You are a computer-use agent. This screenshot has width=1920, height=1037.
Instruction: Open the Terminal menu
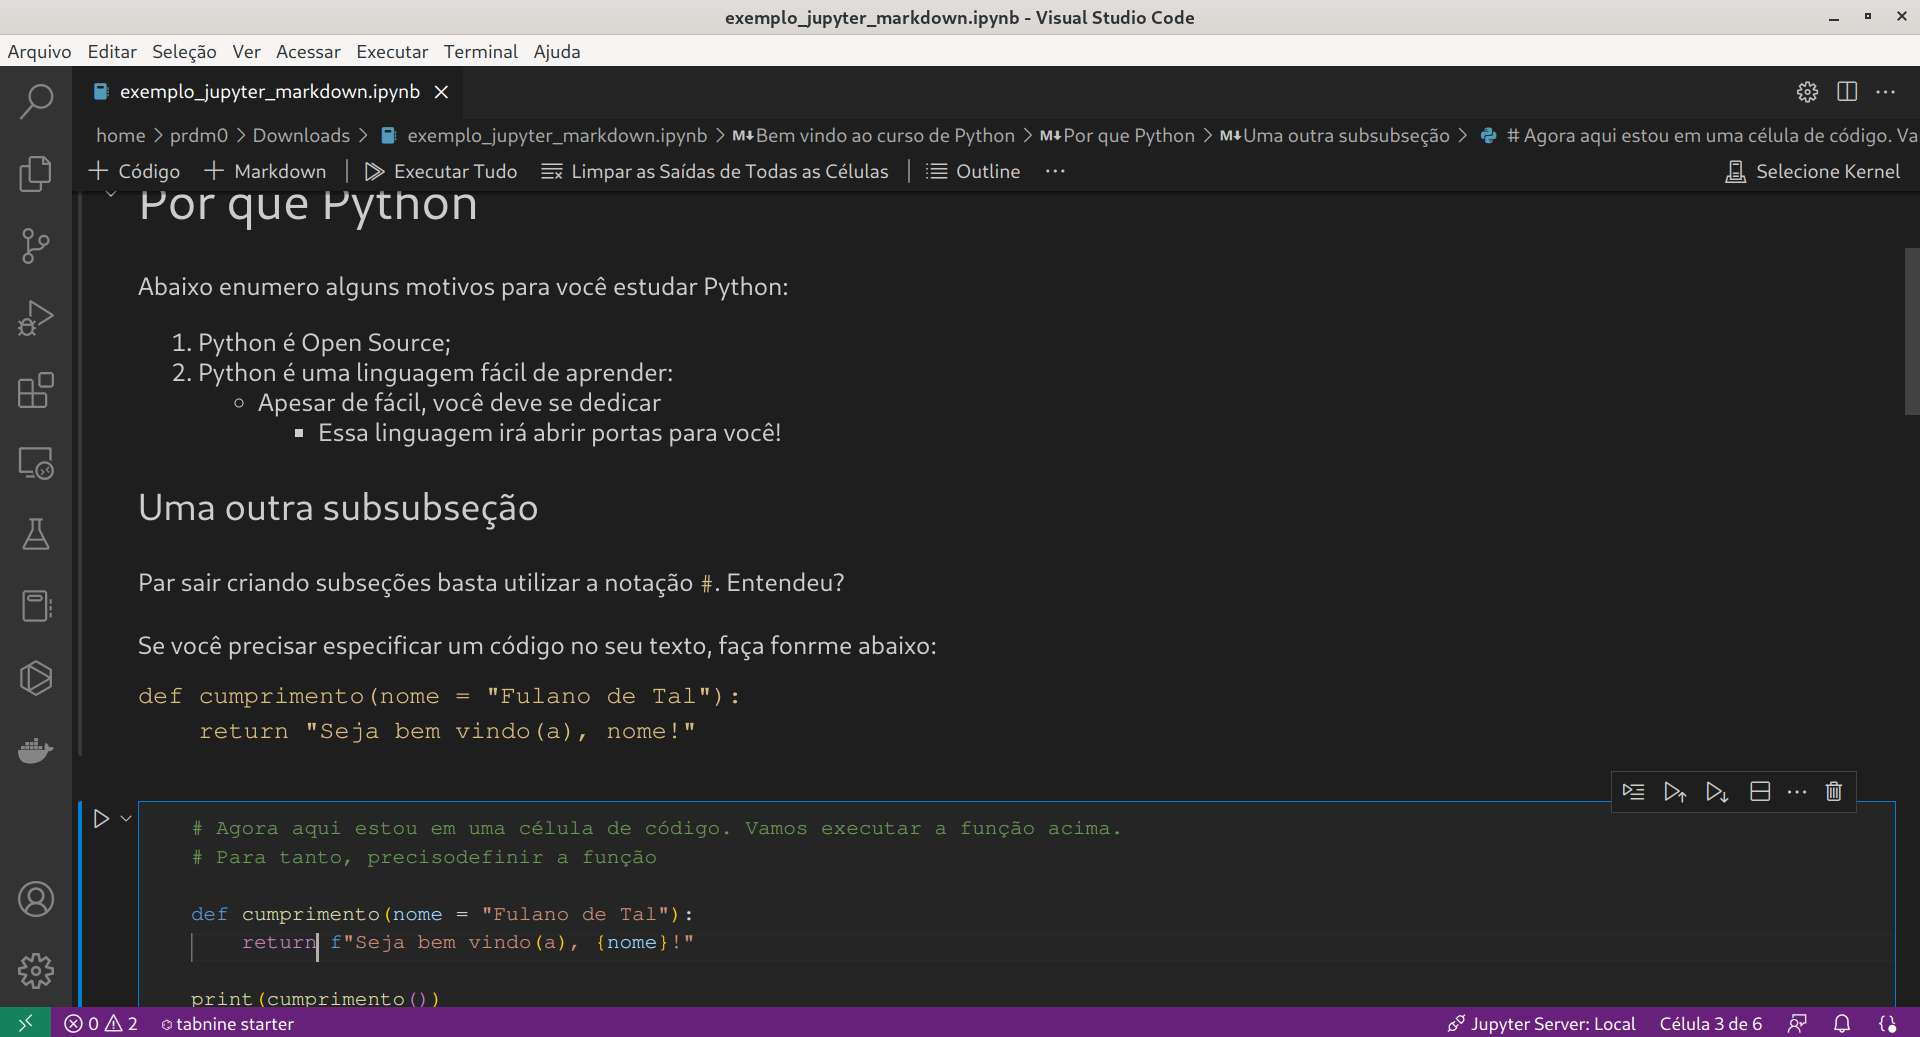(480, 52)
